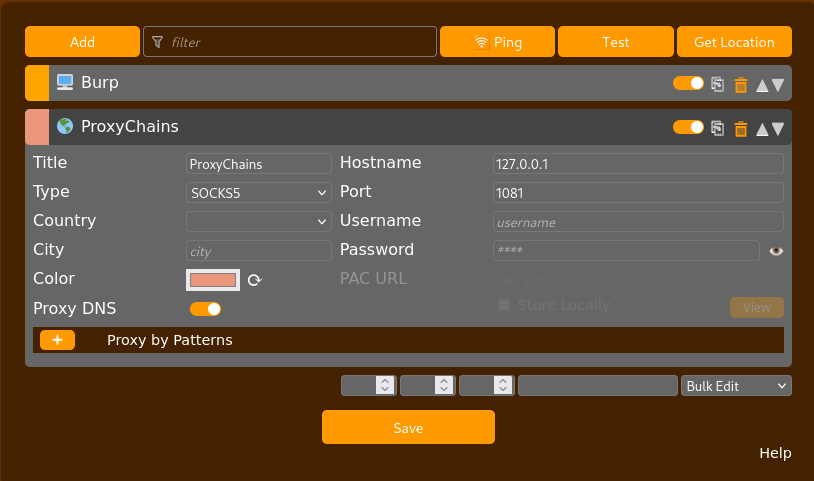Open the Country dropdown
Image resolution: width=814 pixels, height=481 pixels.
pos(259,222)
